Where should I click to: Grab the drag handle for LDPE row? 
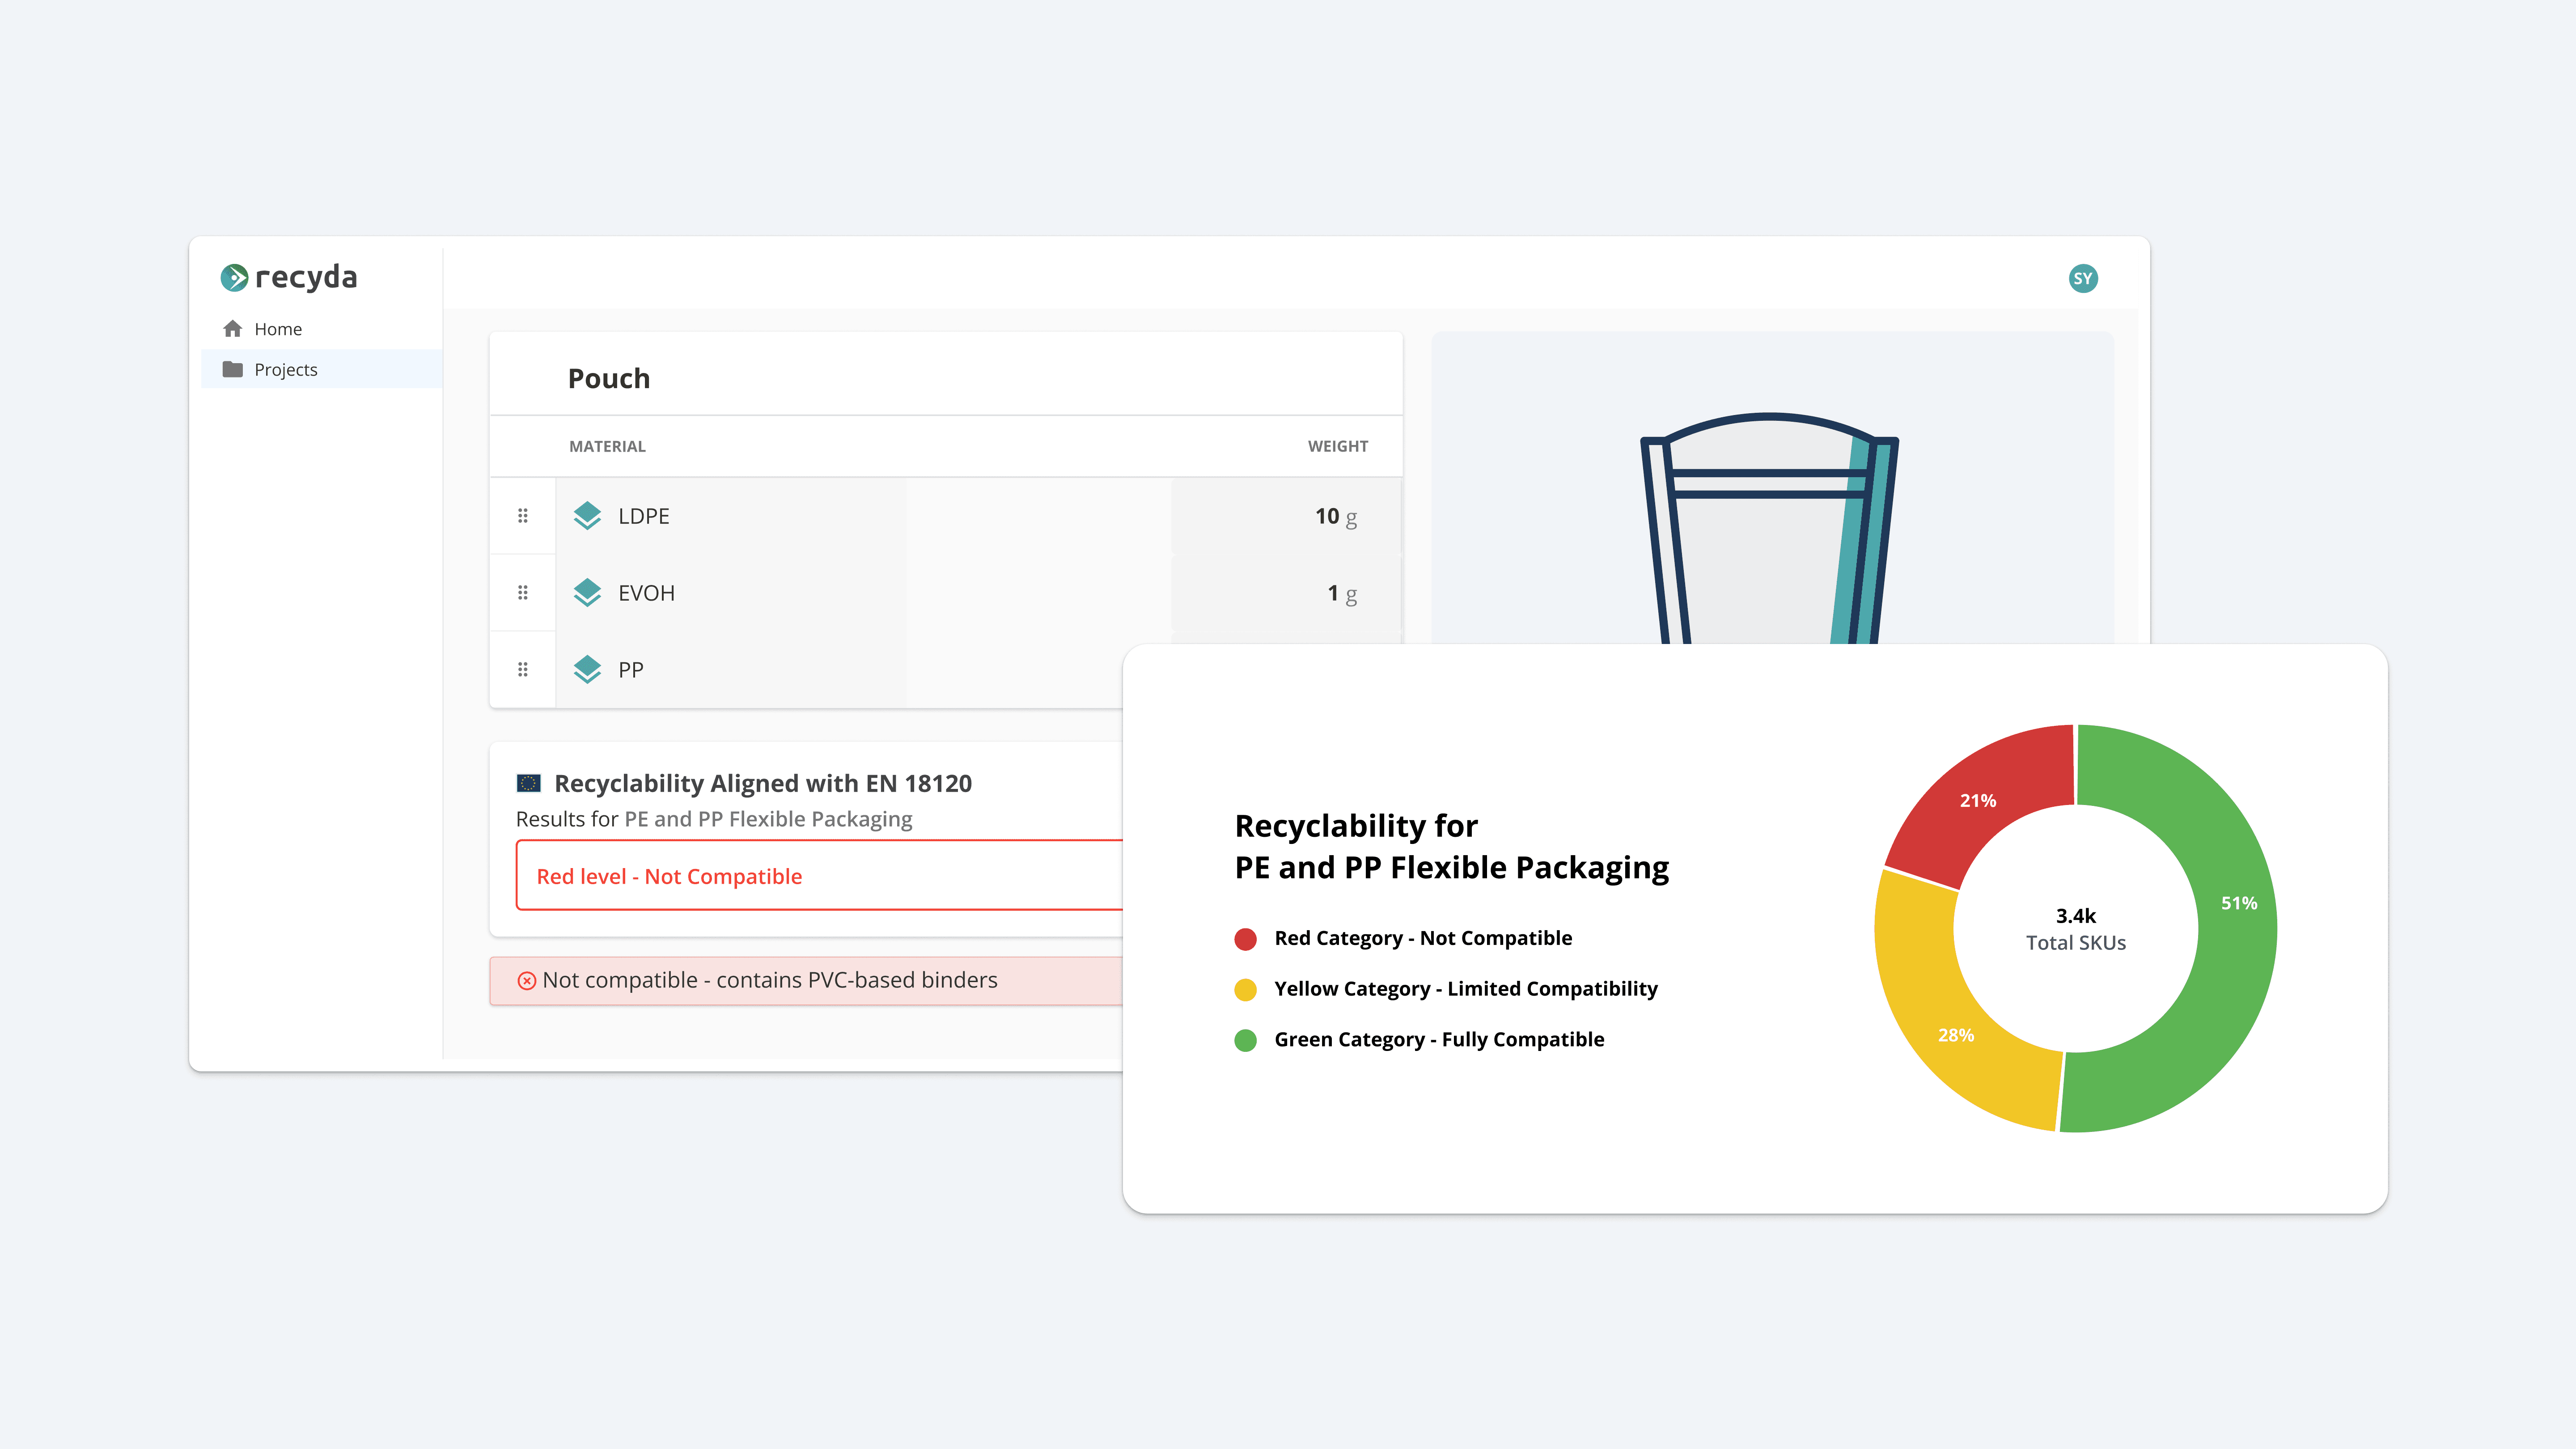coord(523,516)
